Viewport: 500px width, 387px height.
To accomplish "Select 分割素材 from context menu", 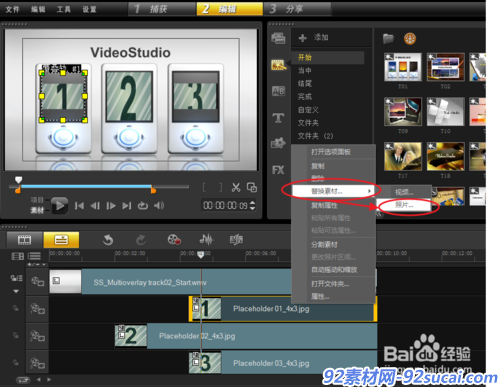I will click(x=324, y=245).
